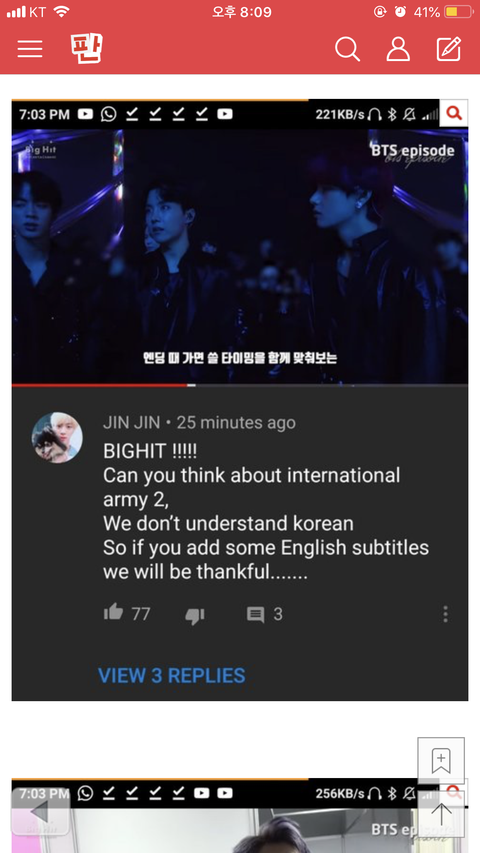The height and width of the screenshot is (853, 480).
Task: Open comment replies speech bubble icon
Action: point(255,615)
